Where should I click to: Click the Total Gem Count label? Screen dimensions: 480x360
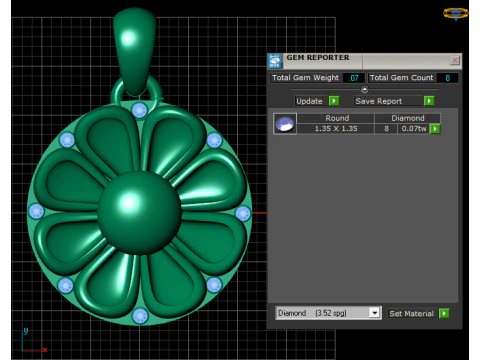tap(401, 78)
